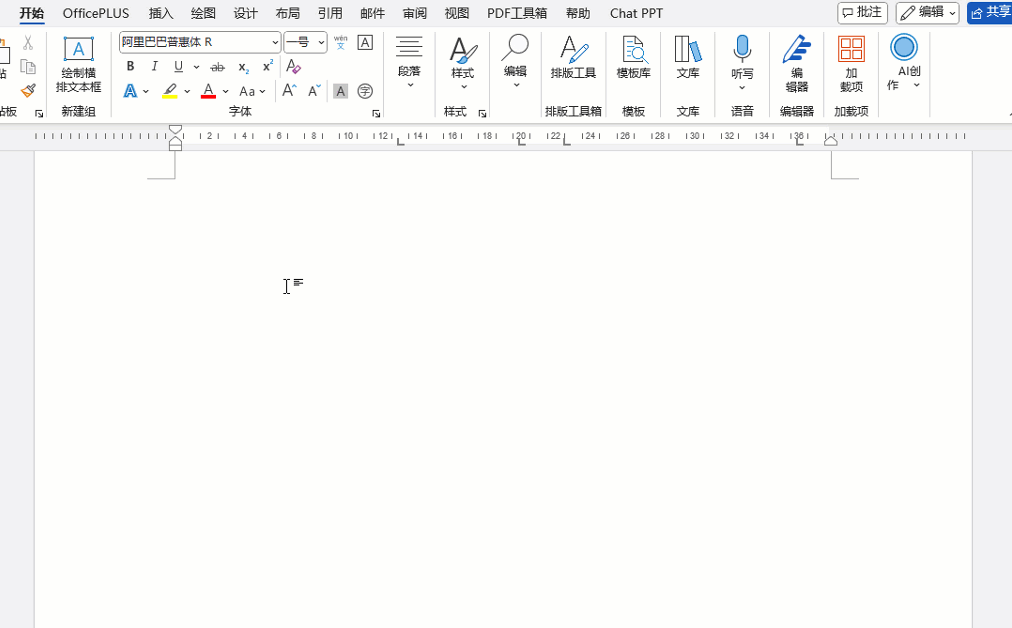Viewport: 1012px width, 628px height.
Task: Open the 编辑 editing mode button
Action: point(927,13)
